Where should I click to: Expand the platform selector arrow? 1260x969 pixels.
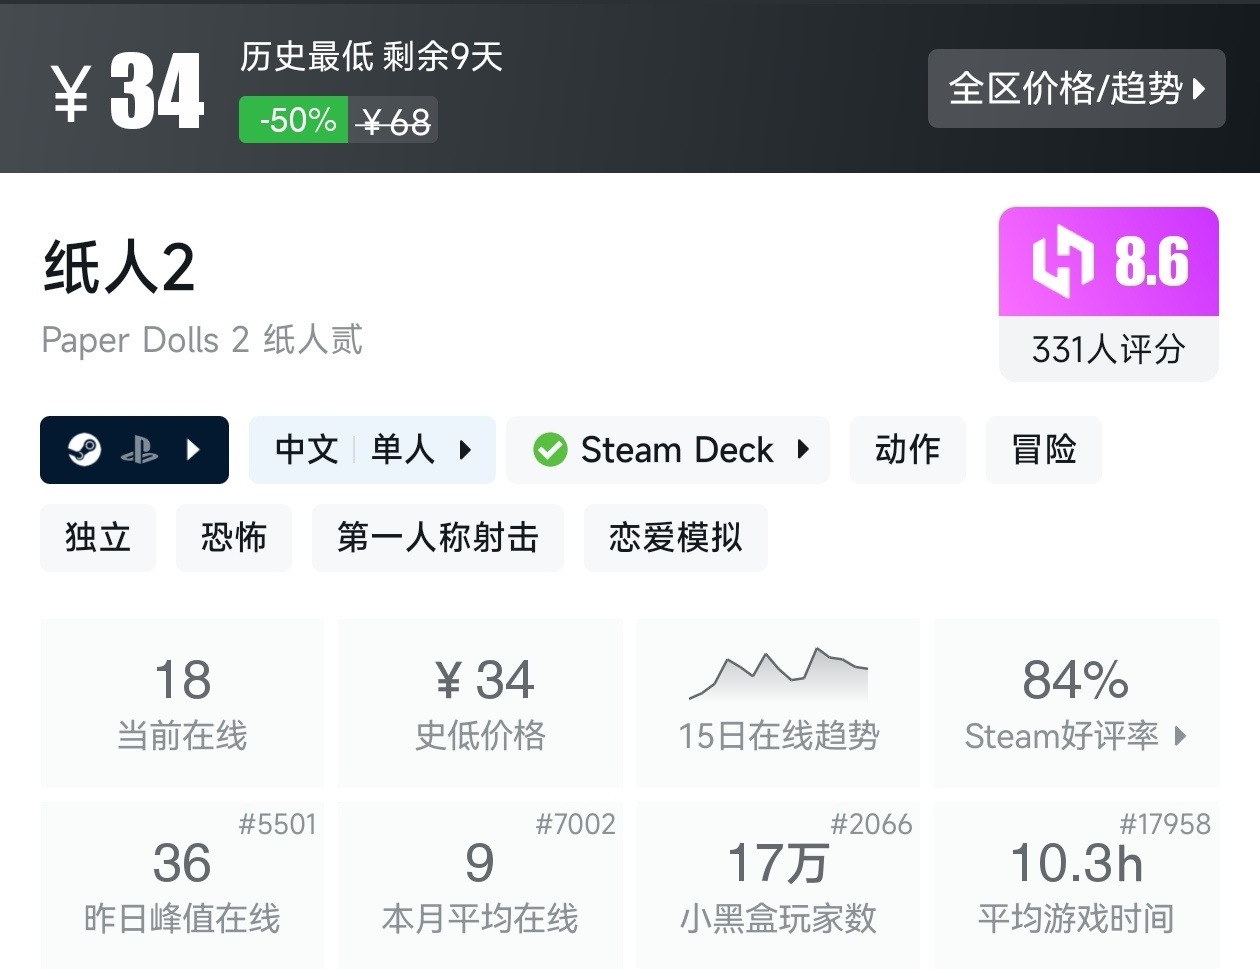pos(194,450)
